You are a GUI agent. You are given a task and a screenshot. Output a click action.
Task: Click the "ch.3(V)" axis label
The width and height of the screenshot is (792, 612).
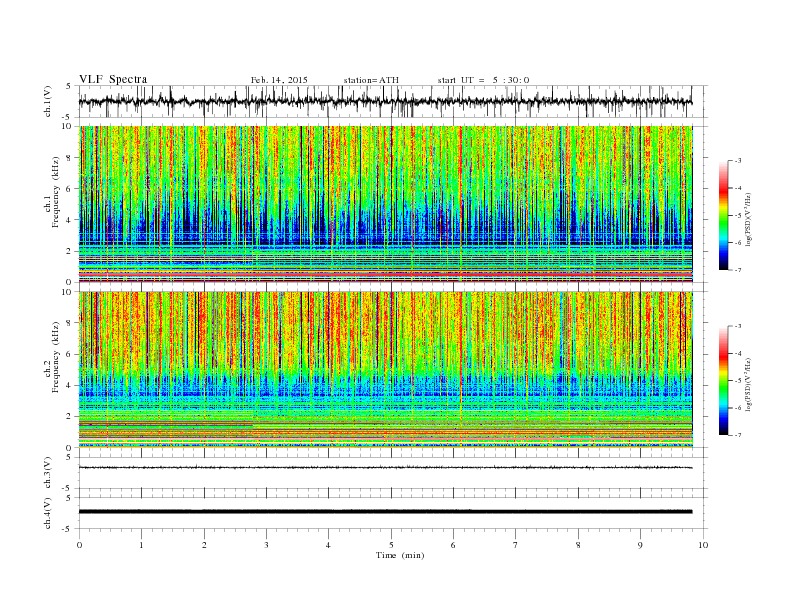48,473
